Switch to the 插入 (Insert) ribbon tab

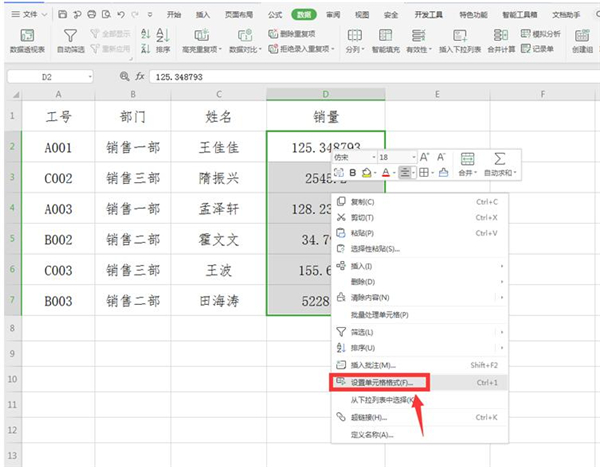203,15
